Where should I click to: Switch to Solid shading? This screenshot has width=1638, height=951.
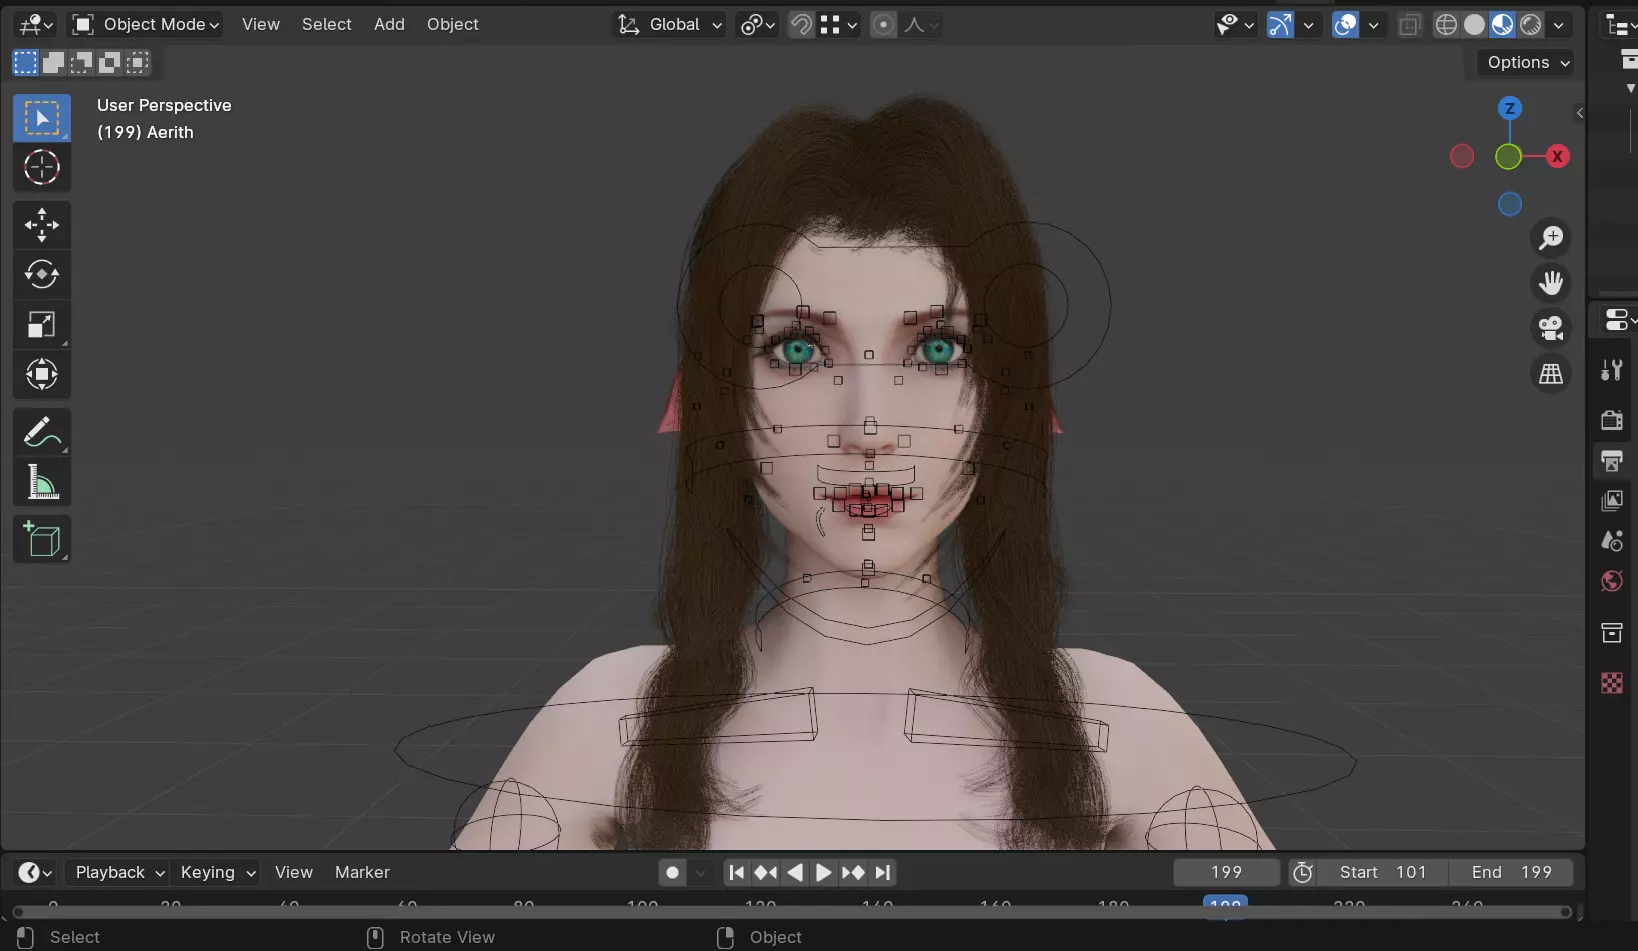(1474, 25)
